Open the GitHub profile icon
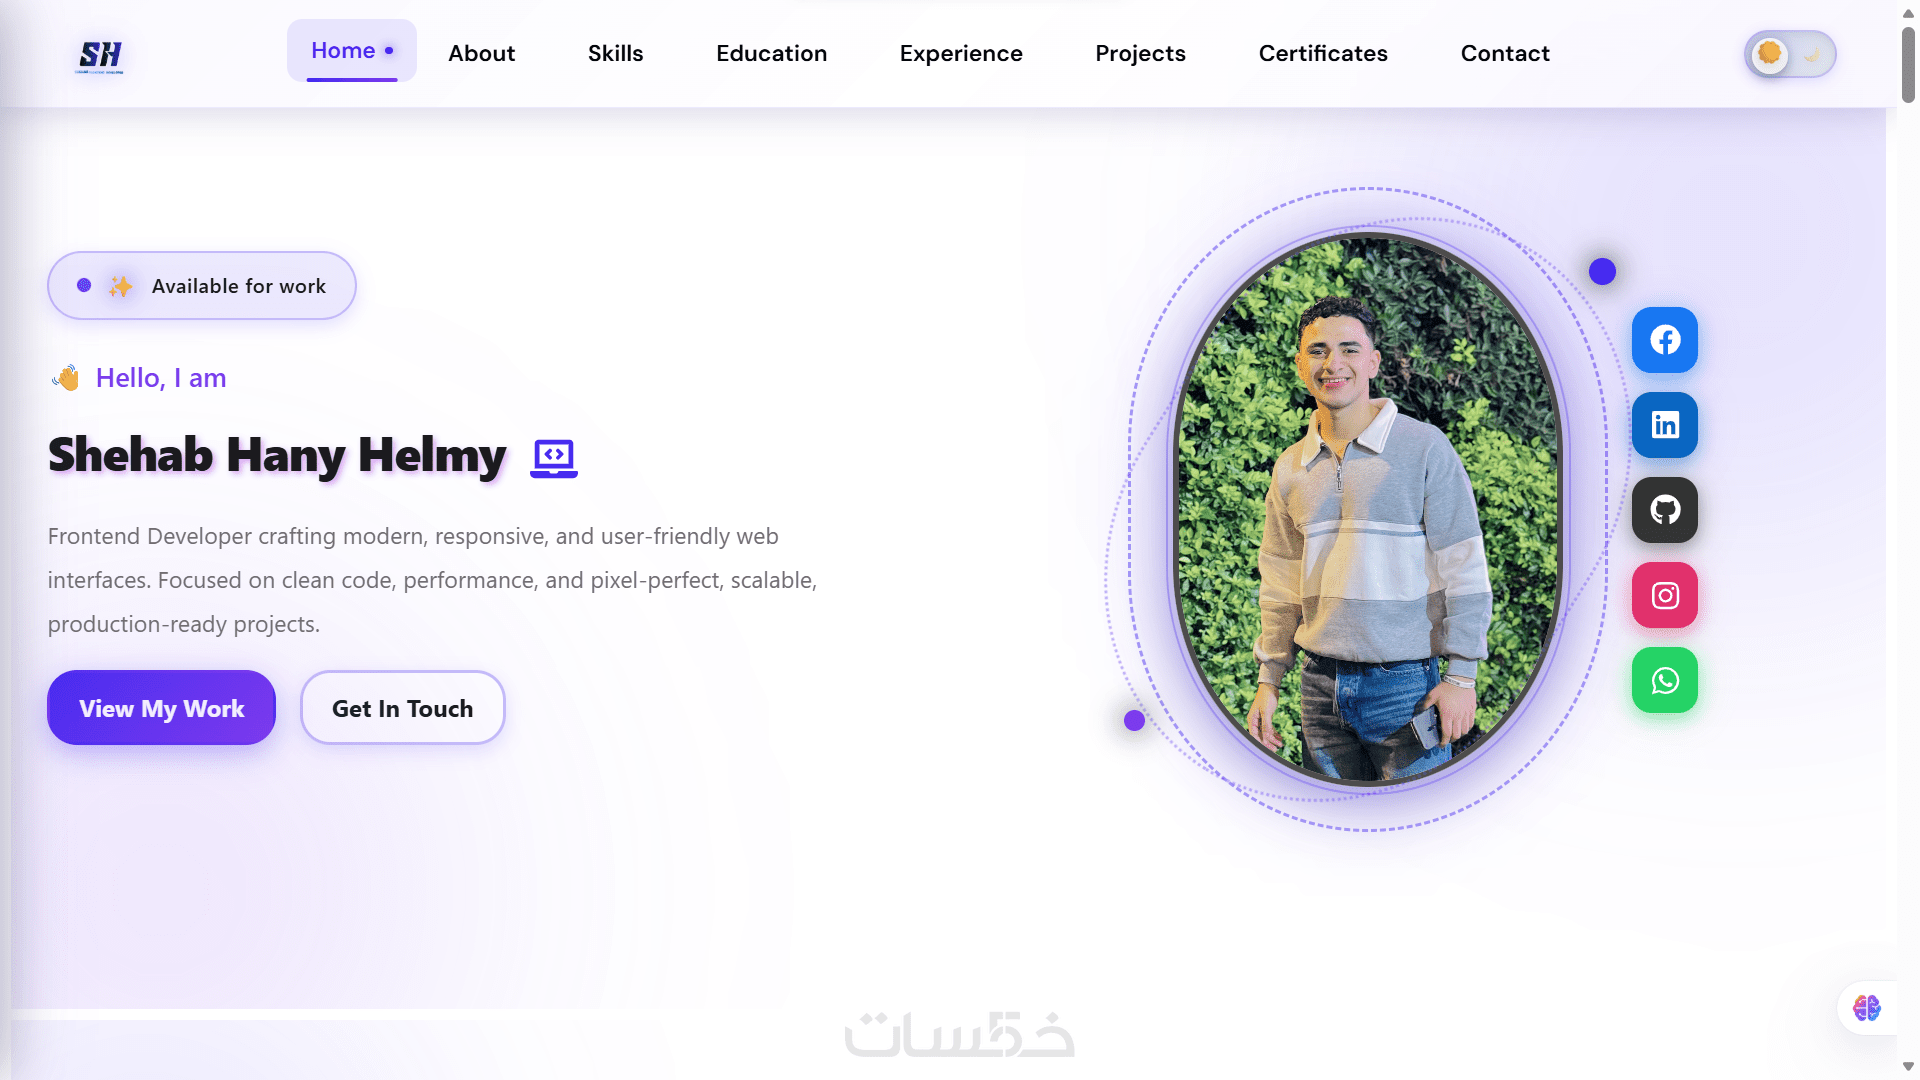Viewport: 1920px width, 1080px height. 1664,510
